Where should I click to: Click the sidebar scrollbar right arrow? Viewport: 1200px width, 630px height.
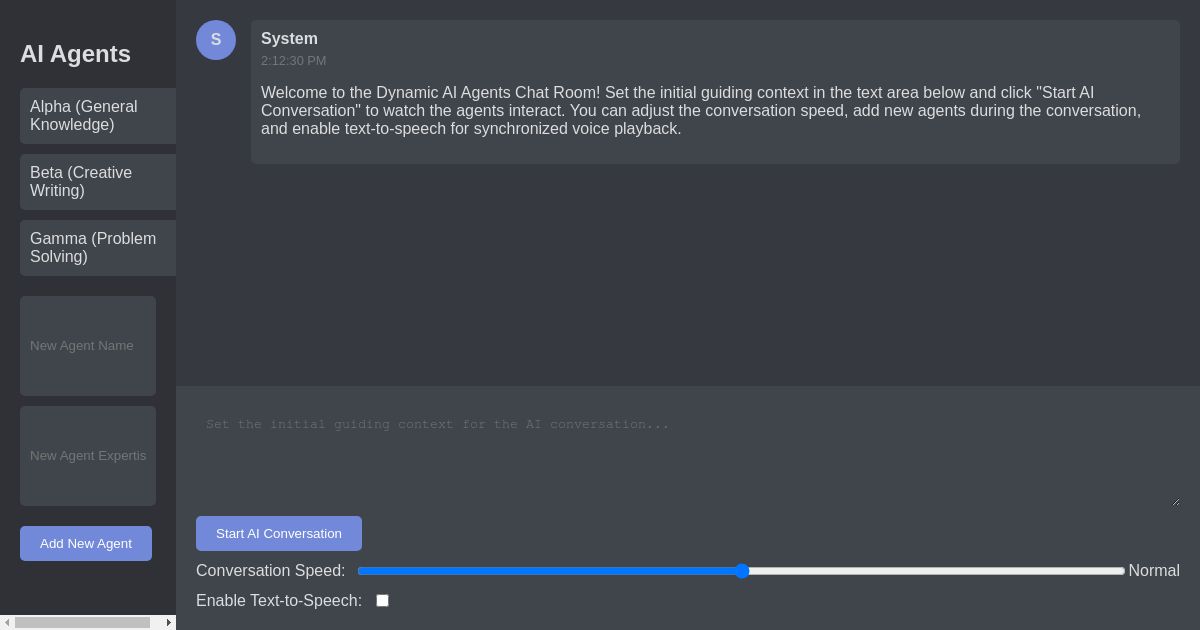(x=168, y=622)
